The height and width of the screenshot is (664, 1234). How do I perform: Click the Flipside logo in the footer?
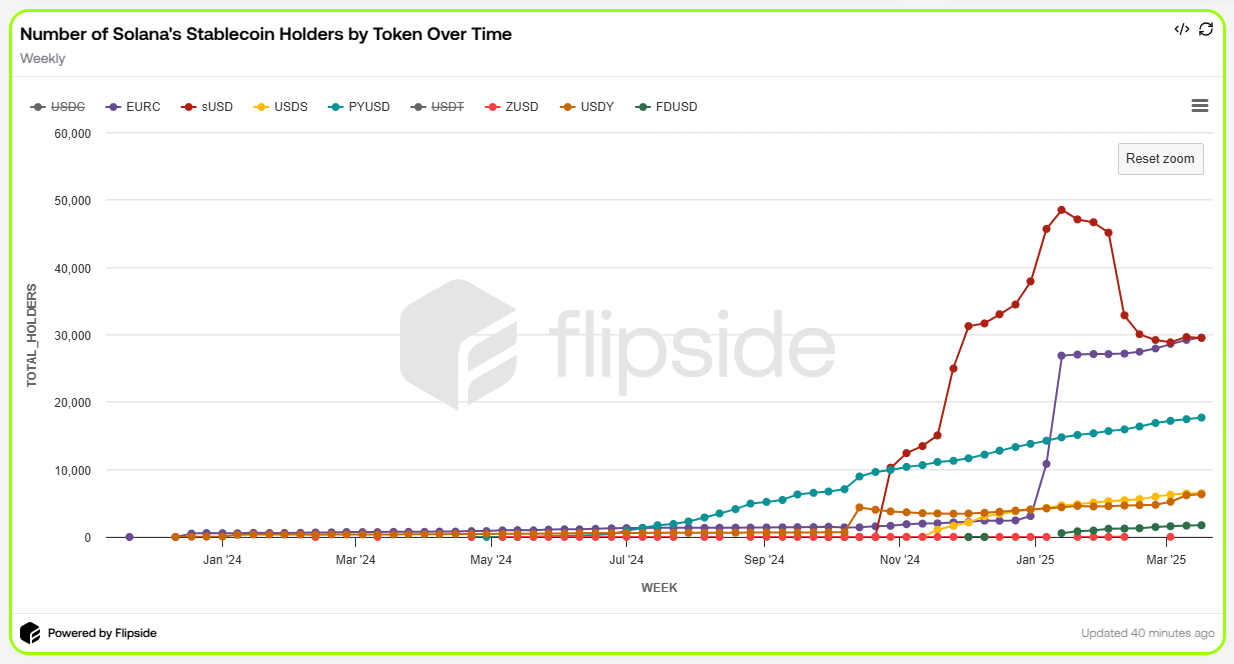tap(32, 632)
